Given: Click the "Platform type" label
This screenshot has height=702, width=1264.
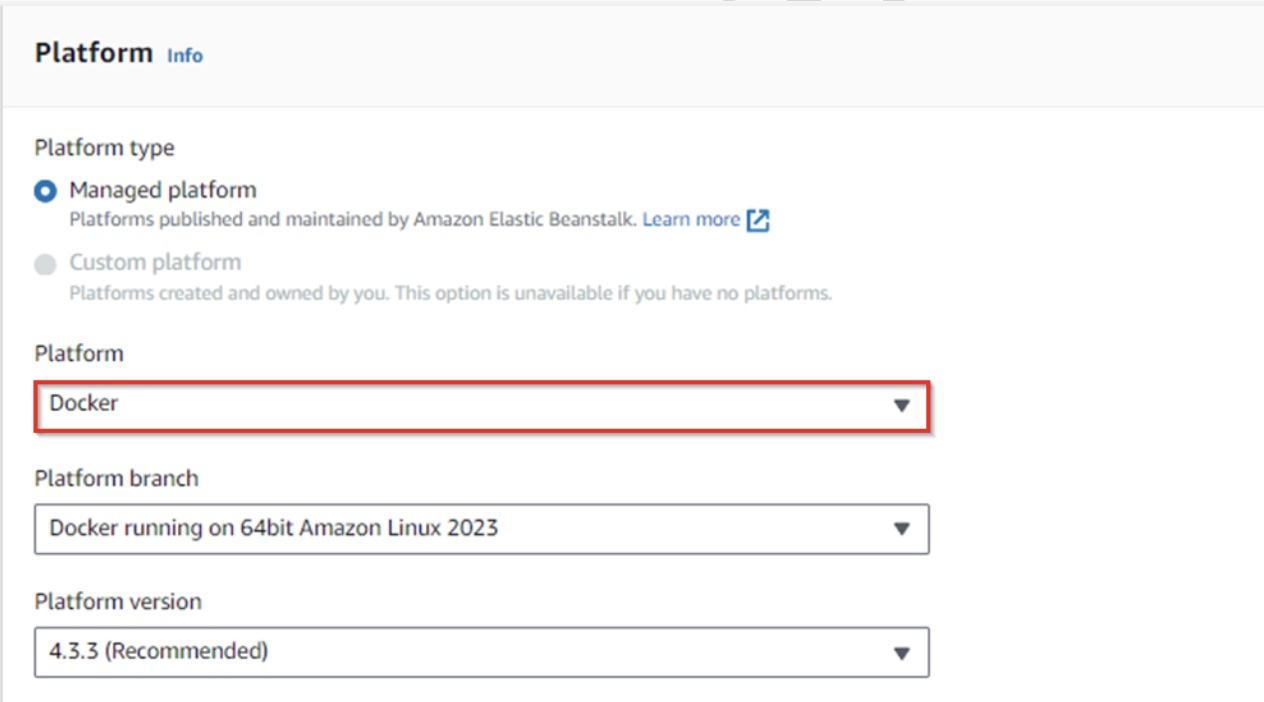Looking at the screenshot, I should (104, 148).
